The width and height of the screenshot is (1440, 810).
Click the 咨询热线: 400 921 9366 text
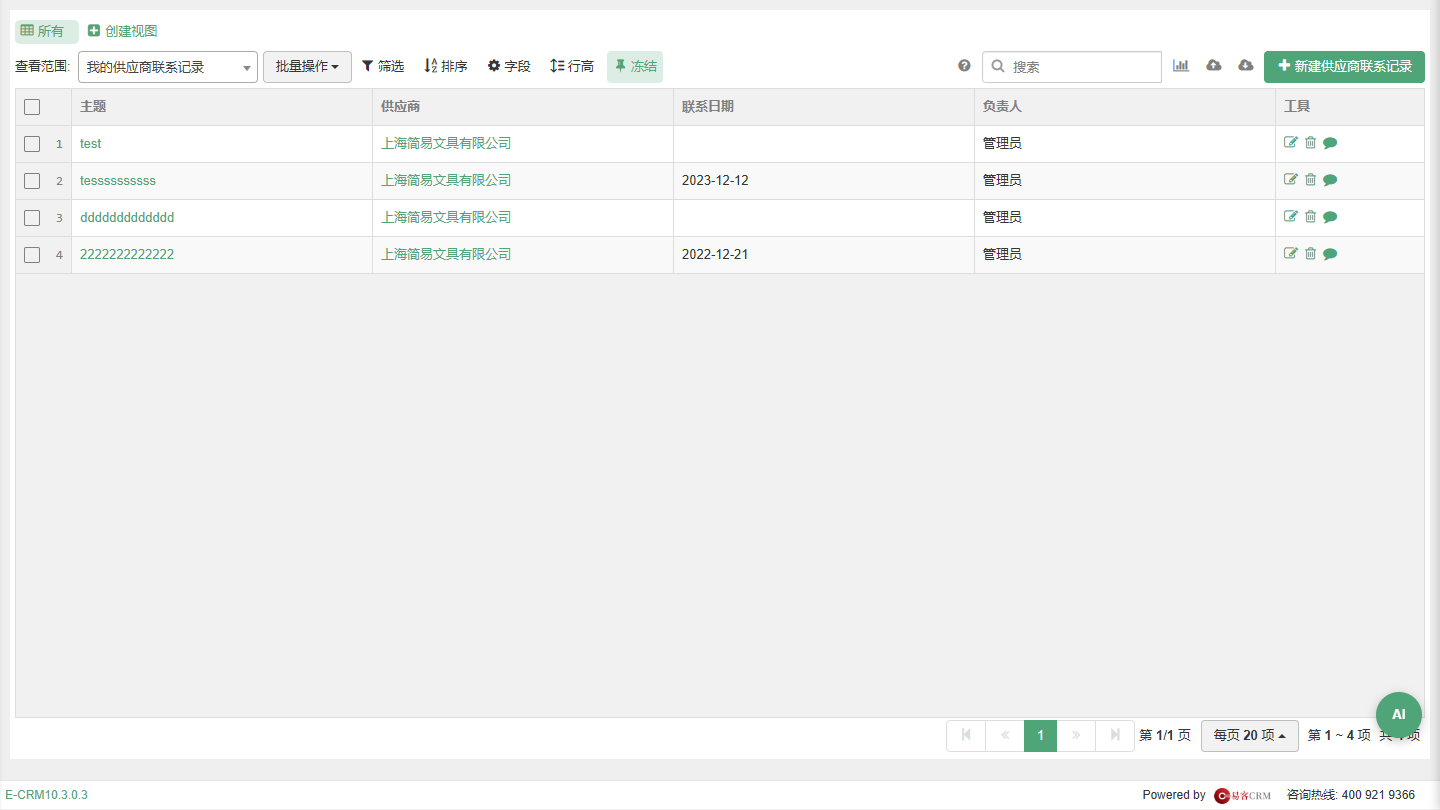[1351, 795]
